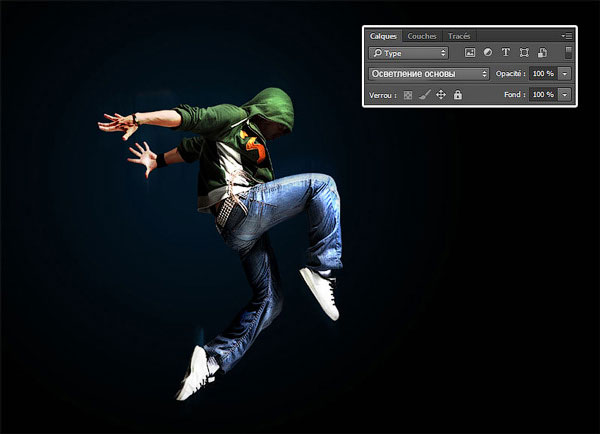Open the layers panel flyout menu
The height and width of the screenshot is (434, 600).
(x=567, y=36)
